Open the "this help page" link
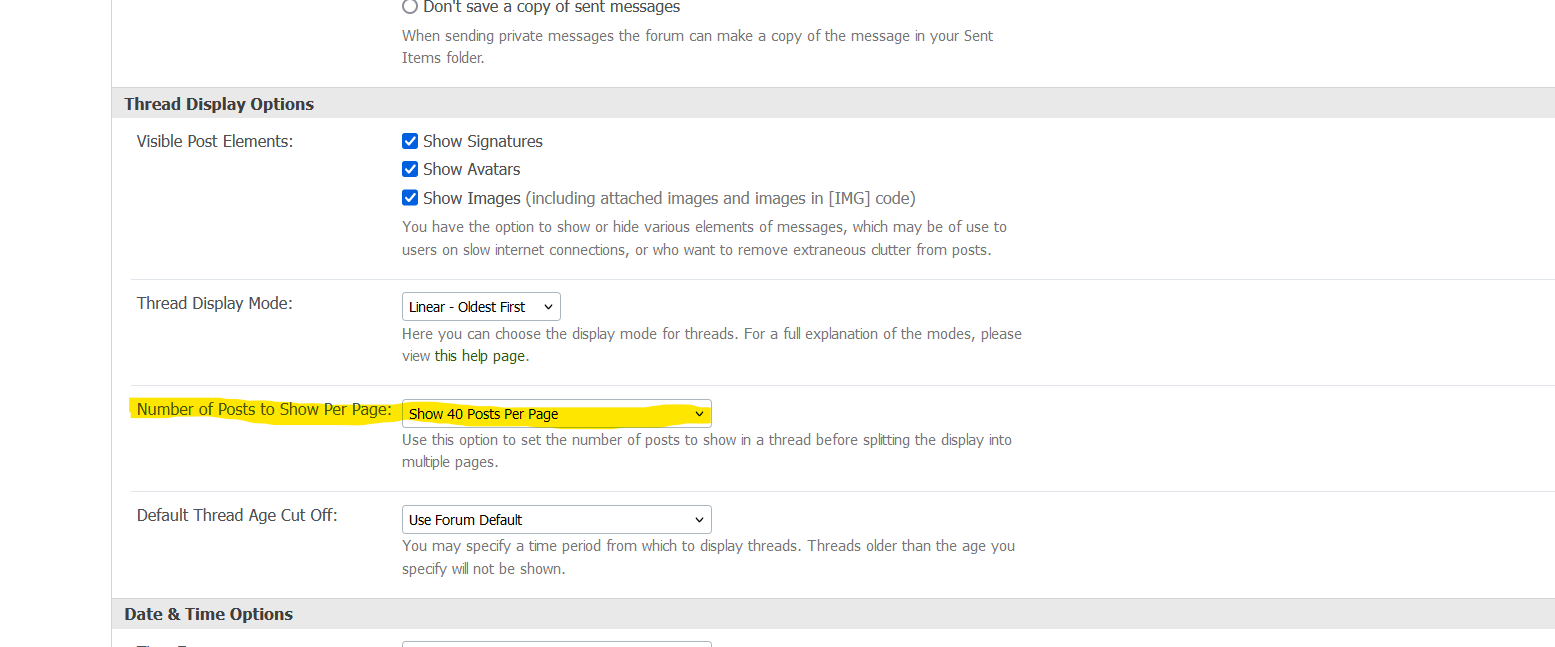Image resolution: width=1555 pixels, height=647 pixels. point(480,356)
